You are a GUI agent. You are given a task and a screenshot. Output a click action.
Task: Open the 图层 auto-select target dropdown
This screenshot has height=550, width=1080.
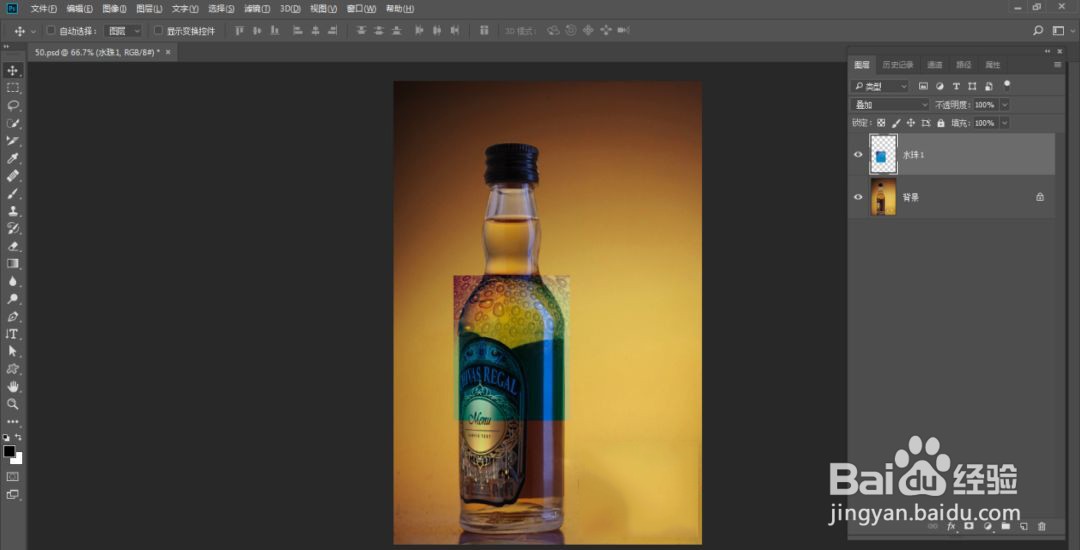pyautogui.click(x=124, y=31)
